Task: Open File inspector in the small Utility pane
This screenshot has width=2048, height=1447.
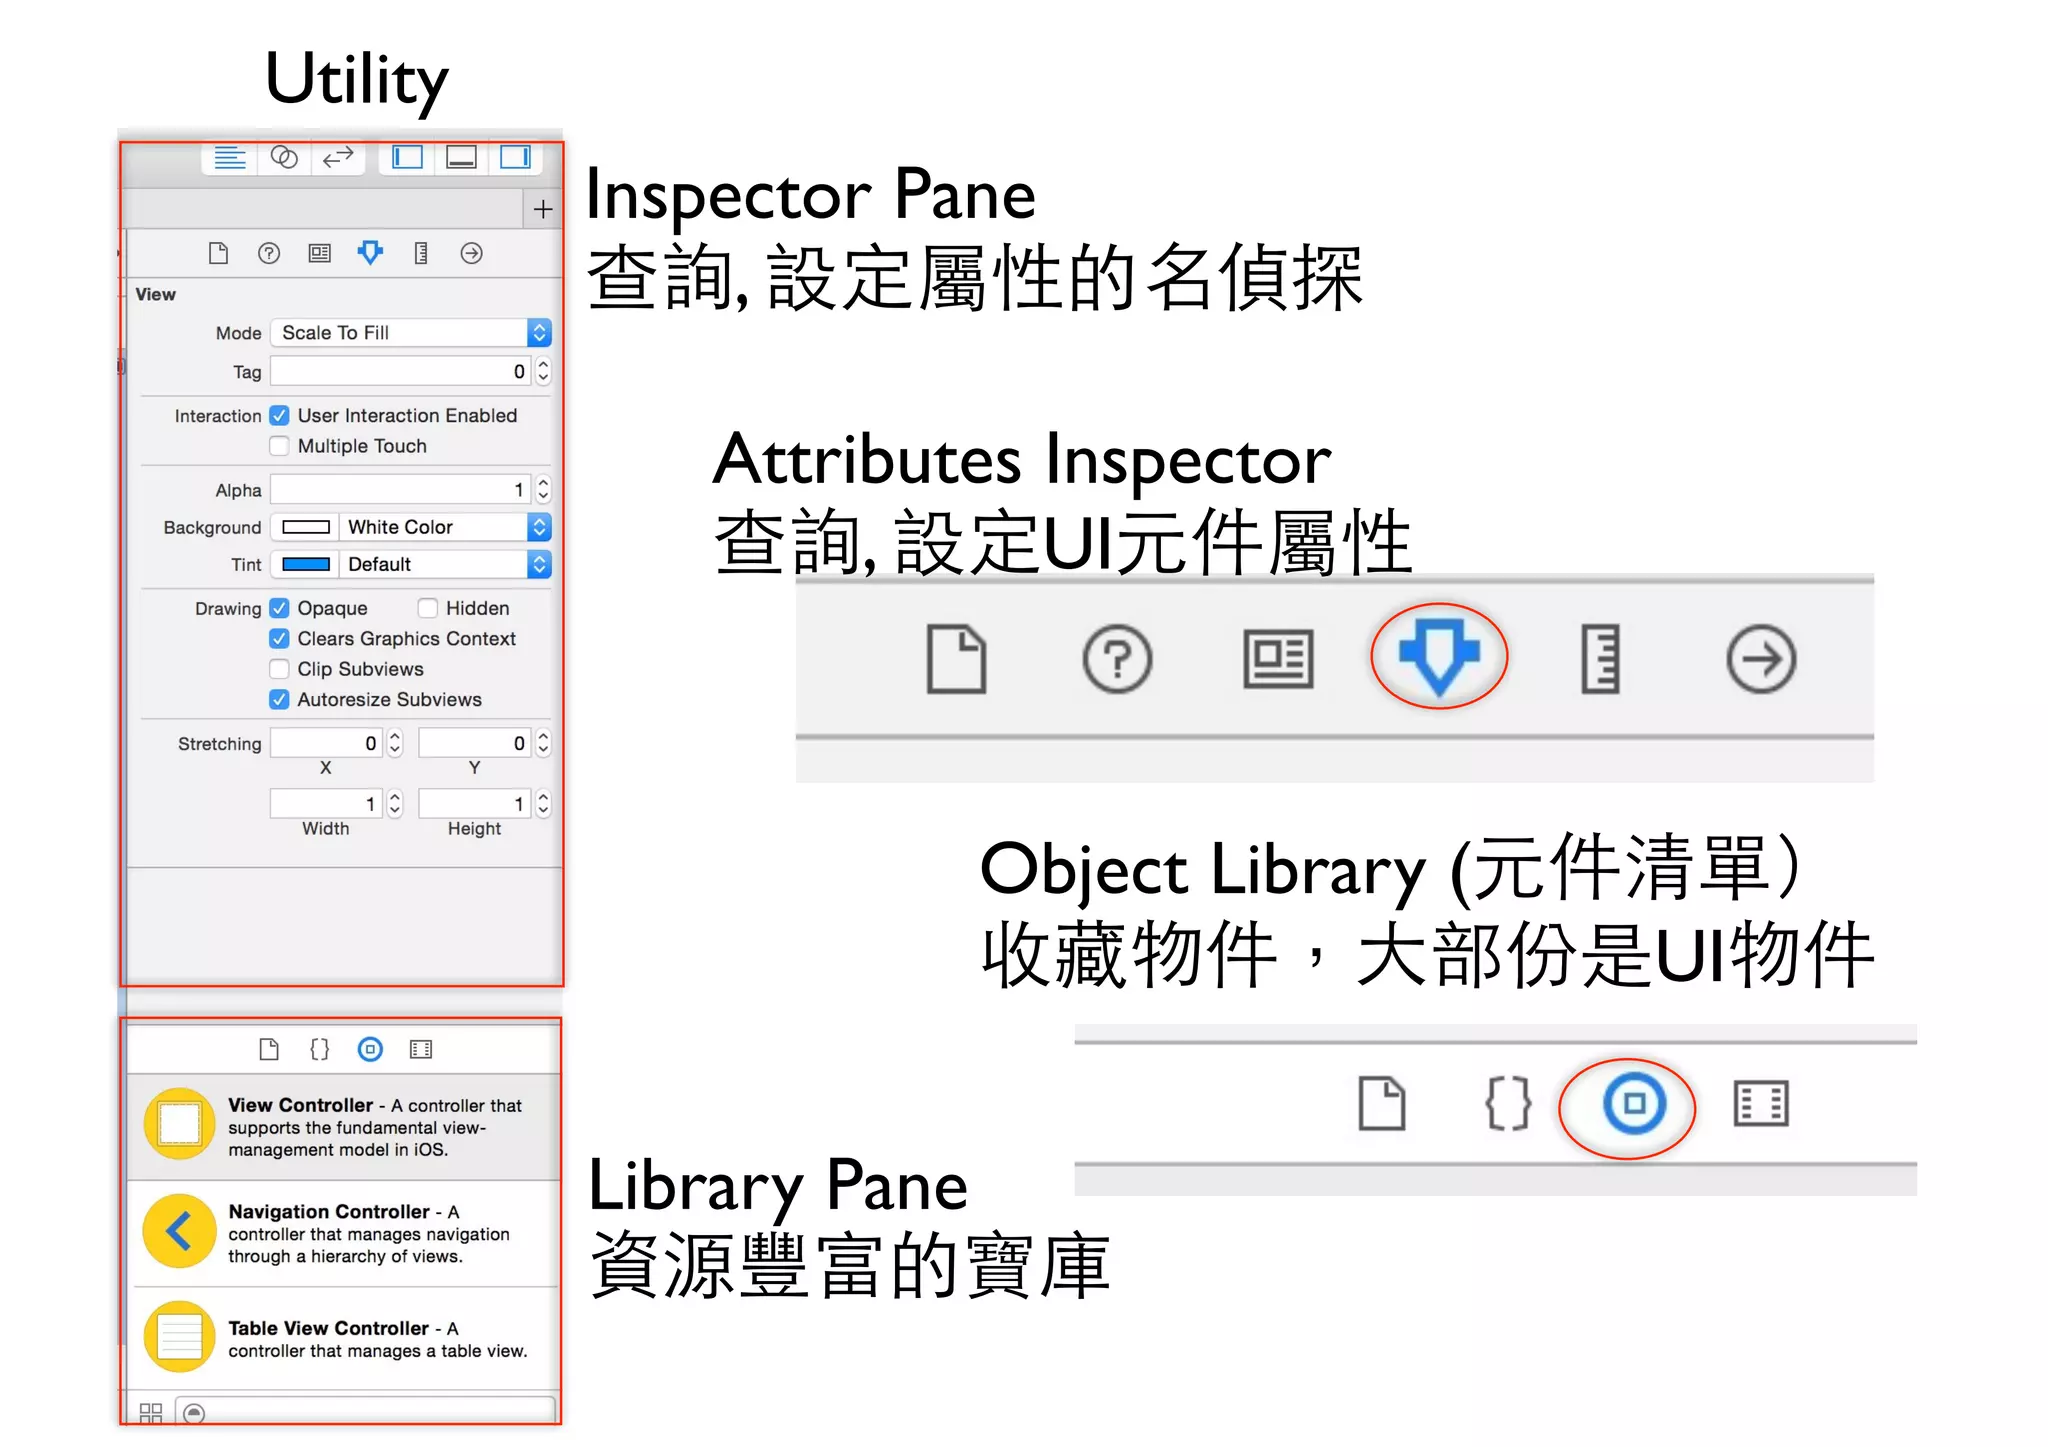Action: tap(218, 253)
